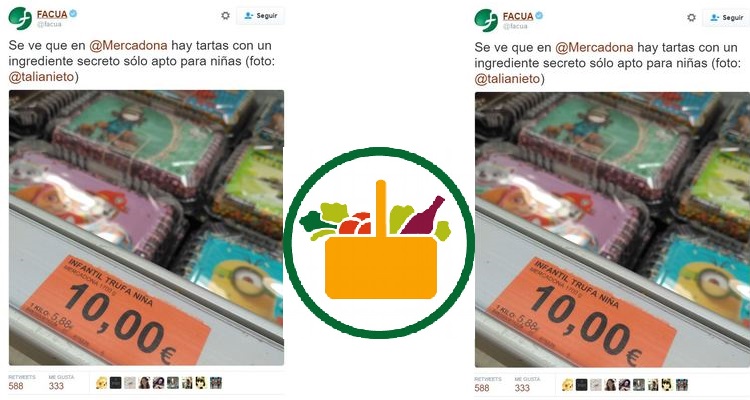
Task: Open the @talianieto mention in right tweet
Action: point(507,78)
